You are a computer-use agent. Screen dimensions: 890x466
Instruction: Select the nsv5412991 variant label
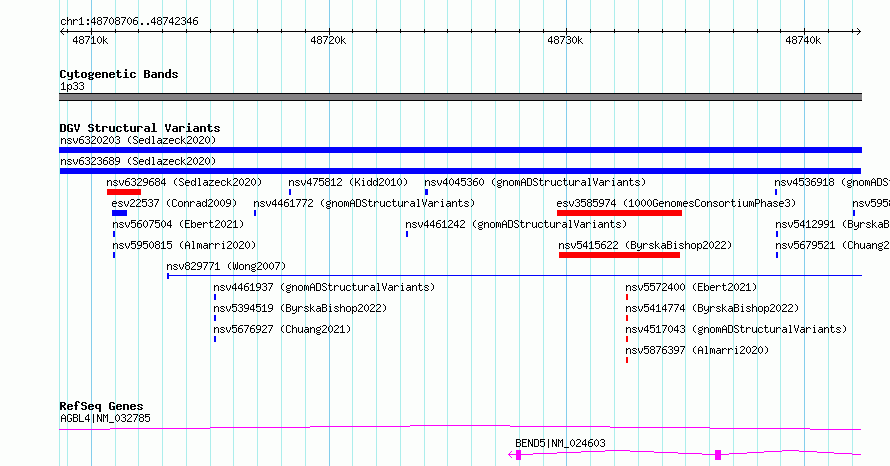(x=832, y=224)
